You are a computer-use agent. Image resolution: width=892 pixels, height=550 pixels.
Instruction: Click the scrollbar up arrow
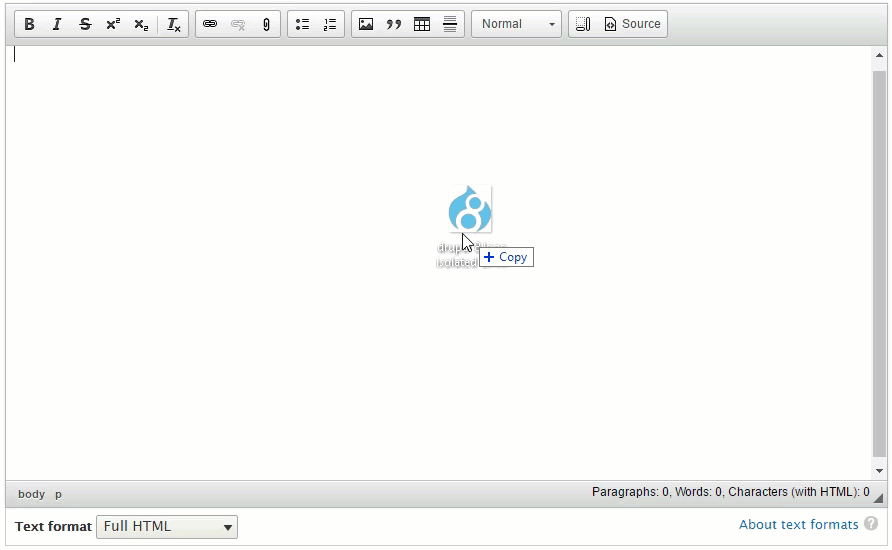pyautogui.click(x=879, y=55)
